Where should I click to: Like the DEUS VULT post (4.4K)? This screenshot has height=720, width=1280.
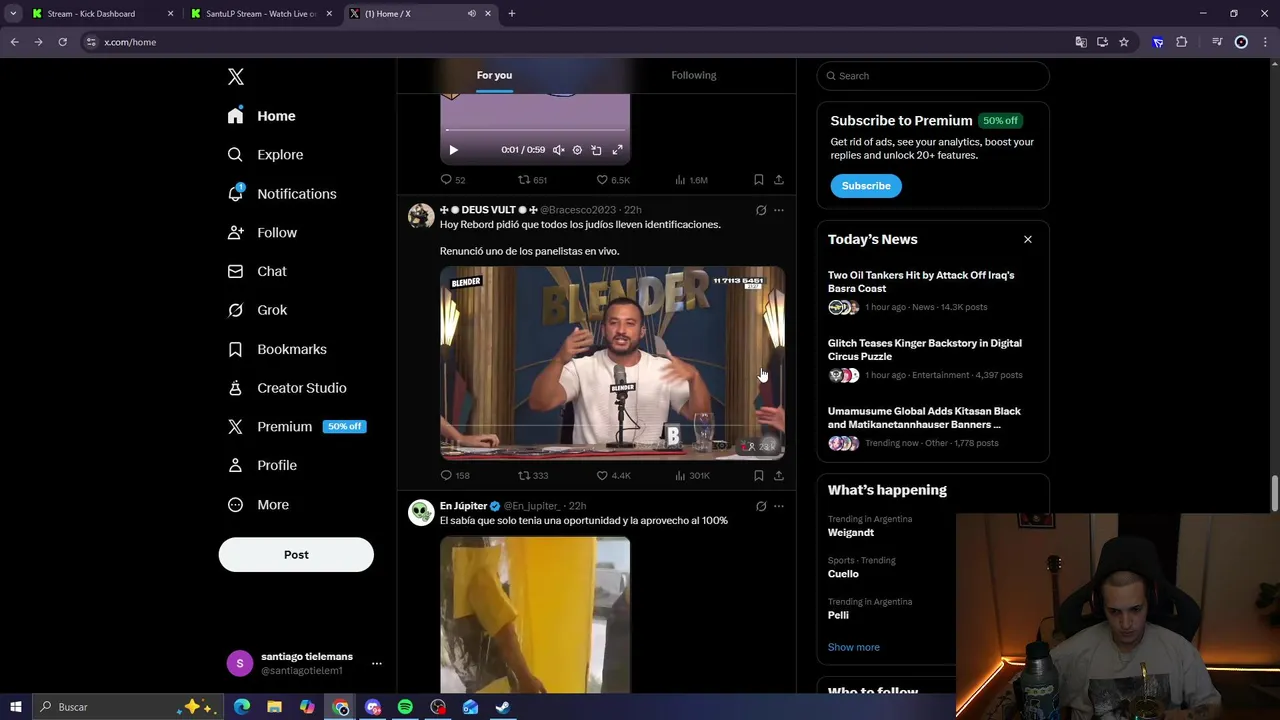(x=613, y=476)
